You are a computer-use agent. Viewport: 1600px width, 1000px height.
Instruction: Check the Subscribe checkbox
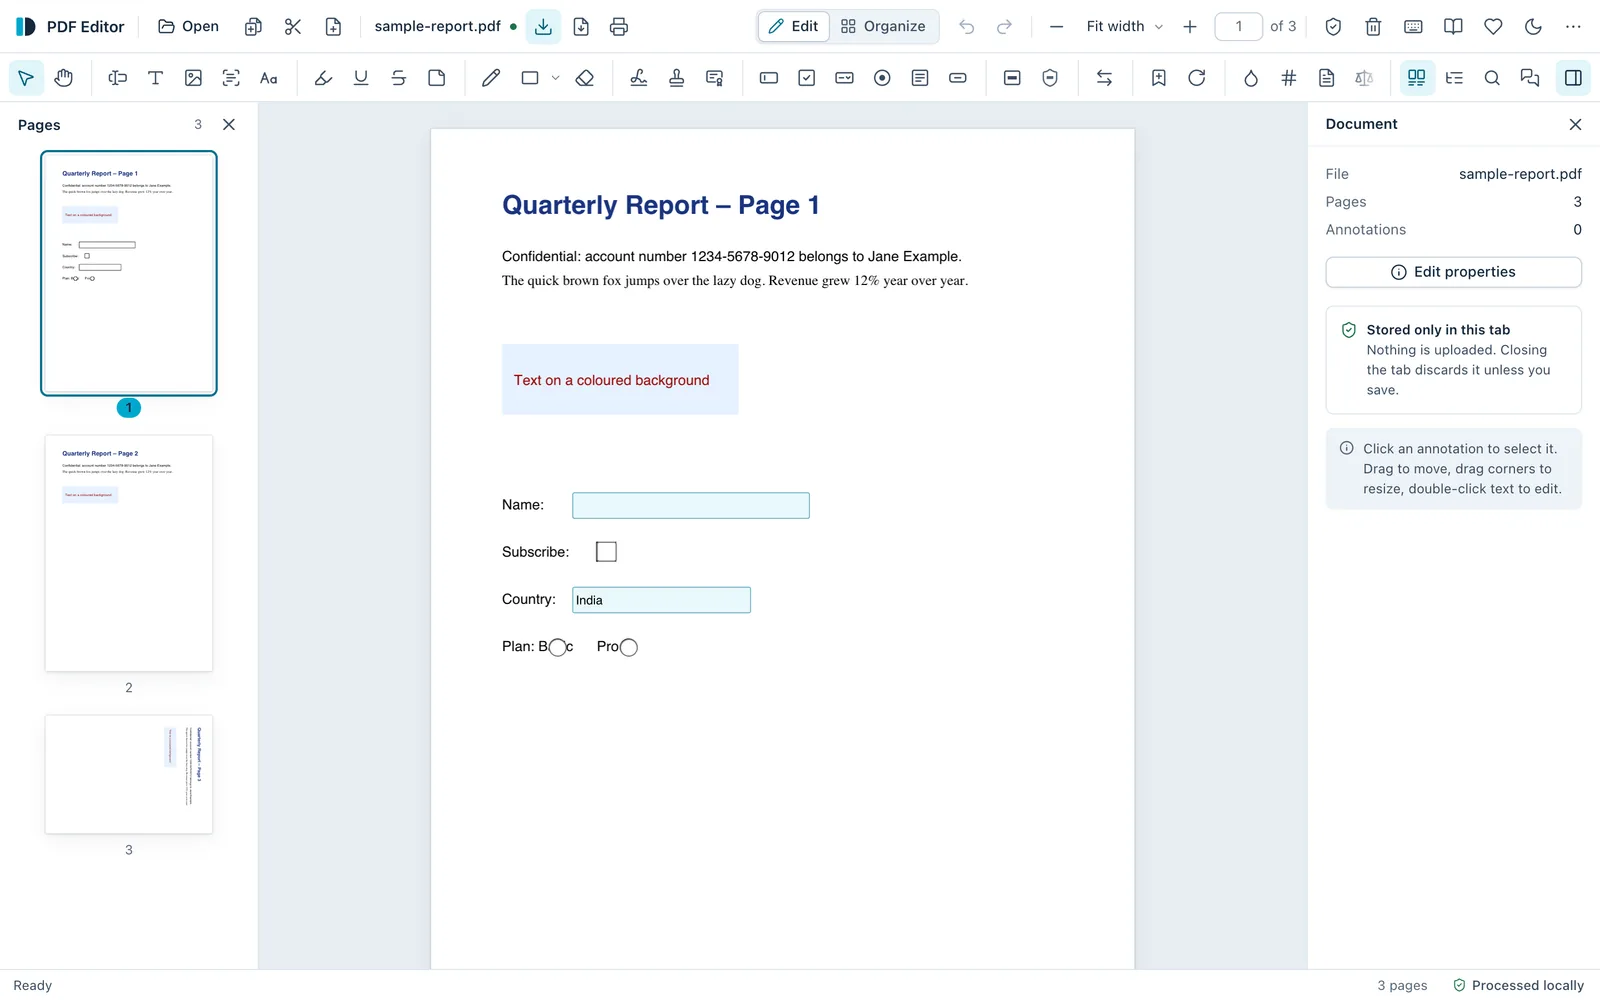tap(606, 552)
